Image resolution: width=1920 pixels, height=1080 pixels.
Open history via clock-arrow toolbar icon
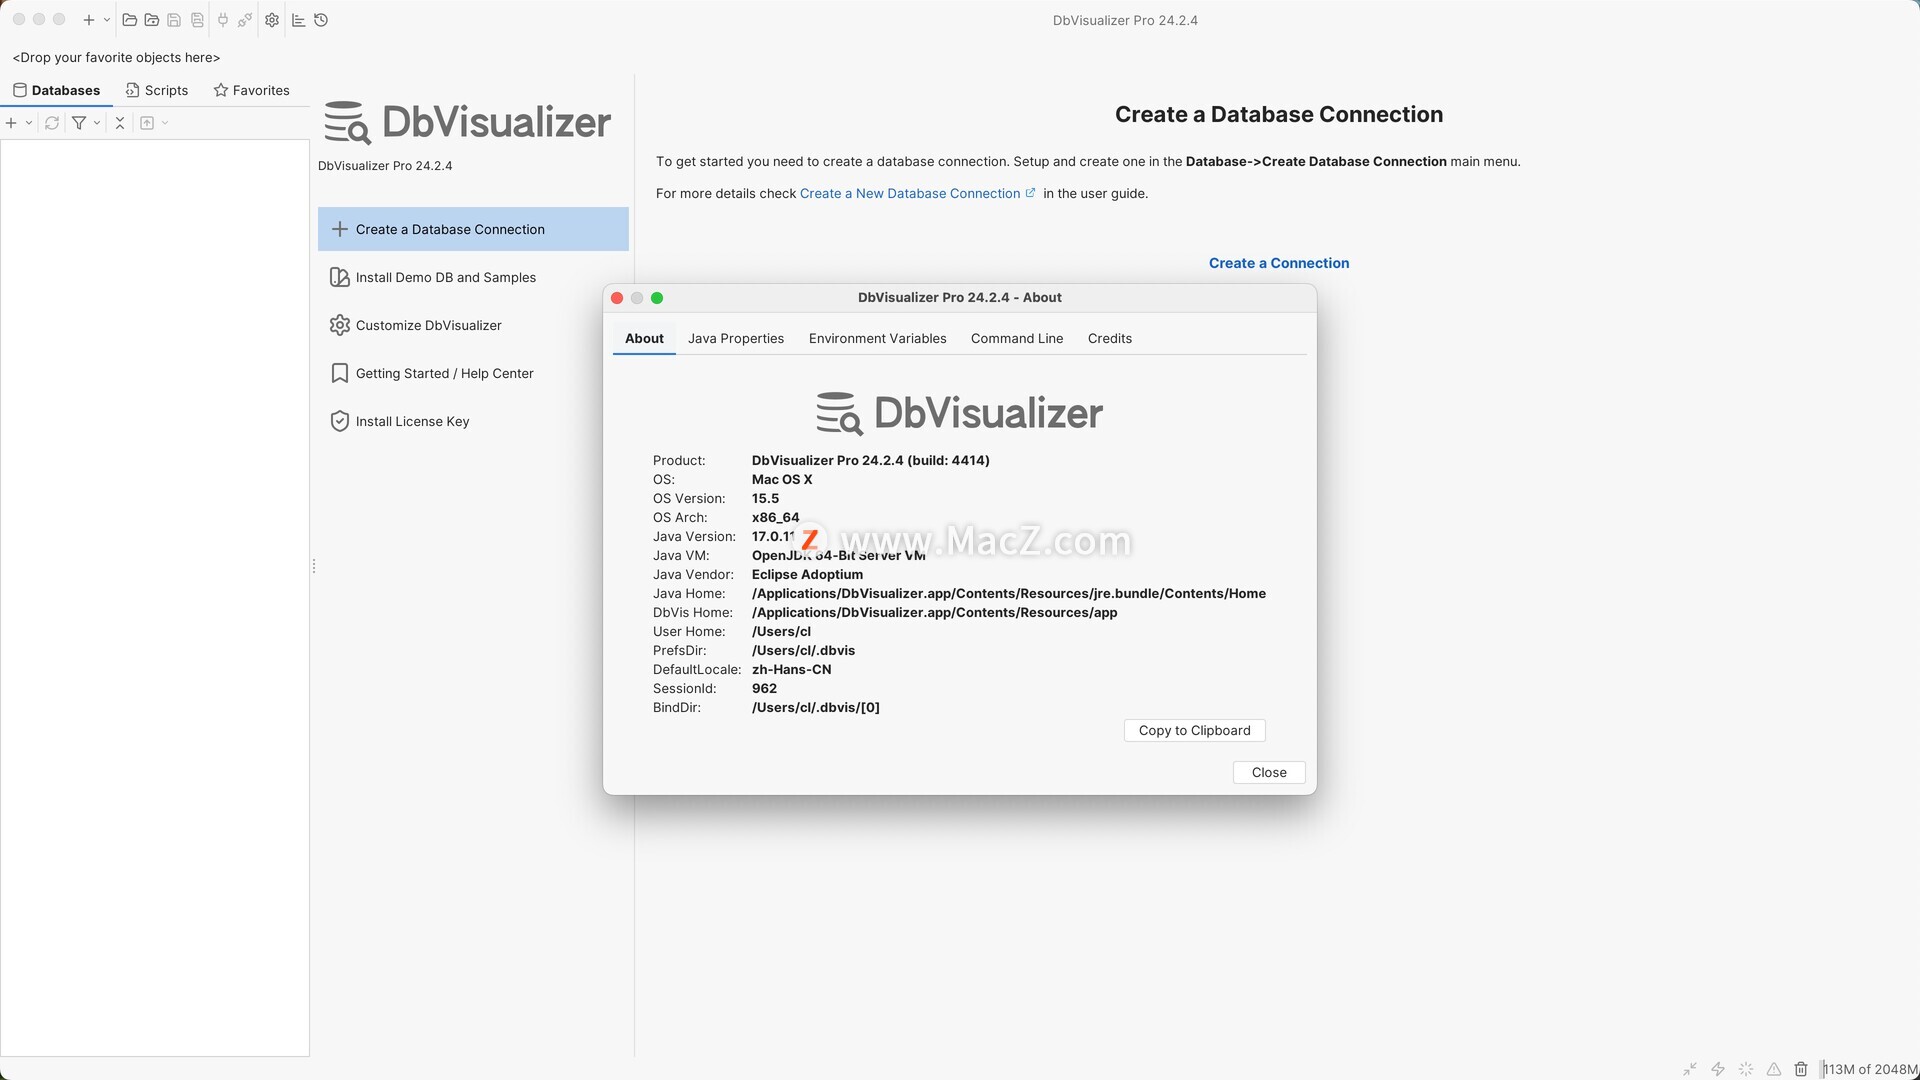pyautogui.click(x=321, y=20)
